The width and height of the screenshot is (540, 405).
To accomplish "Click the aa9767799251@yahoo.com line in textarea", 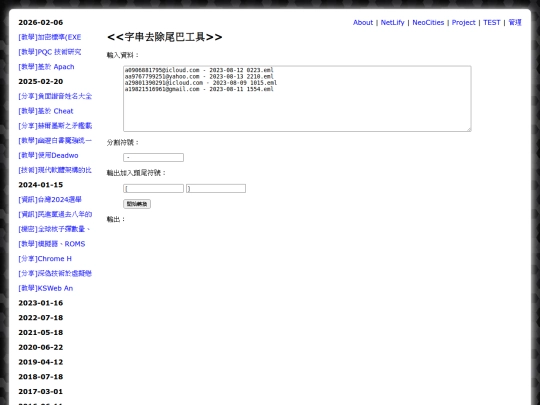I will click(199, 76).
